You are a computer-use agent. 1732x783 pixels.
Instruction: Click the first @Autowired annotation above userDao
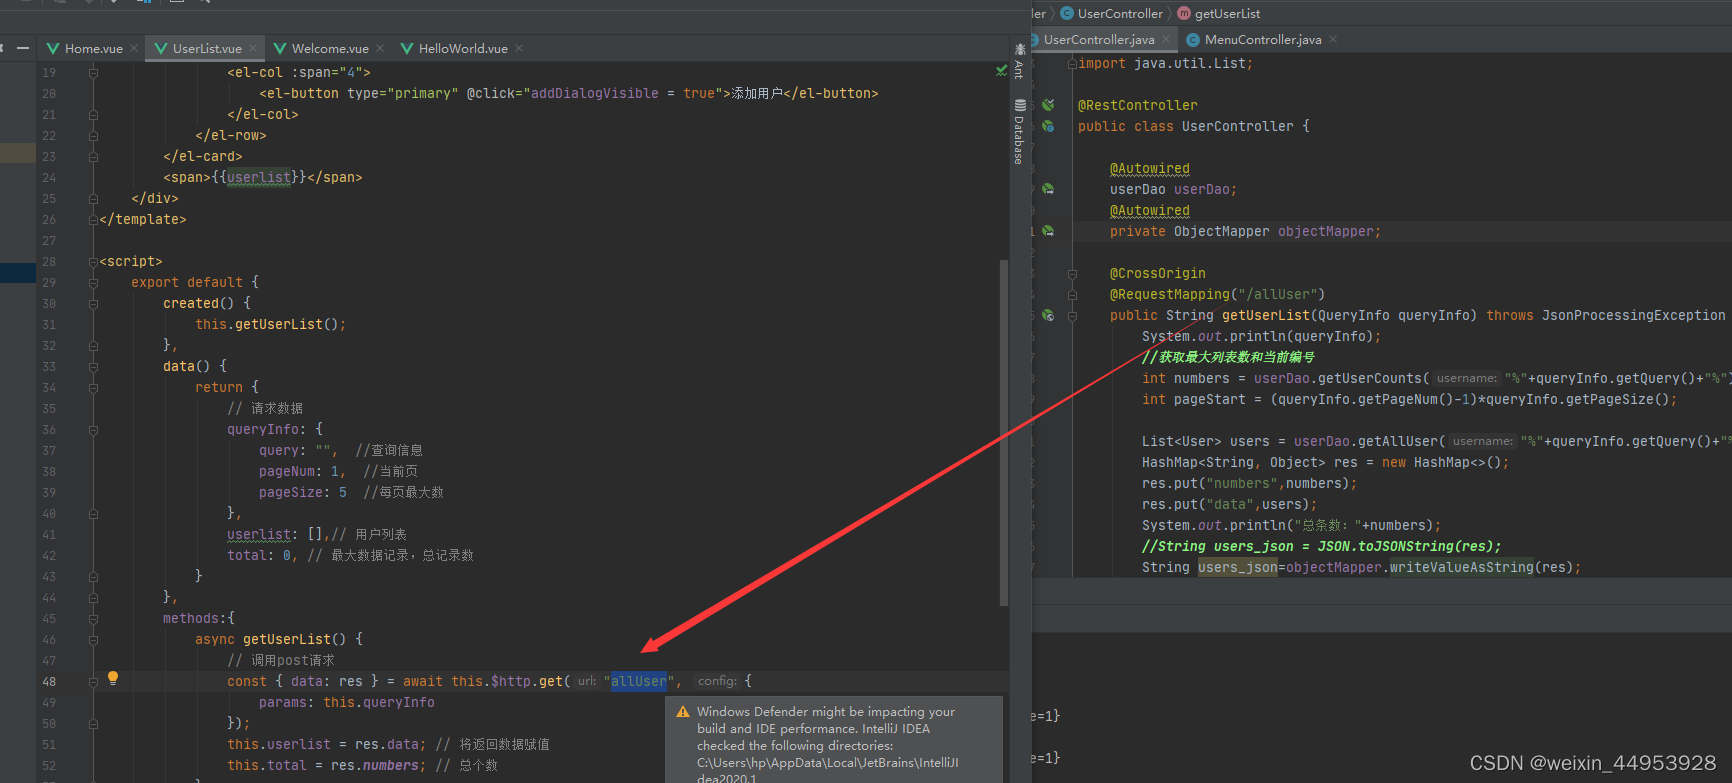coord(1150,168)
